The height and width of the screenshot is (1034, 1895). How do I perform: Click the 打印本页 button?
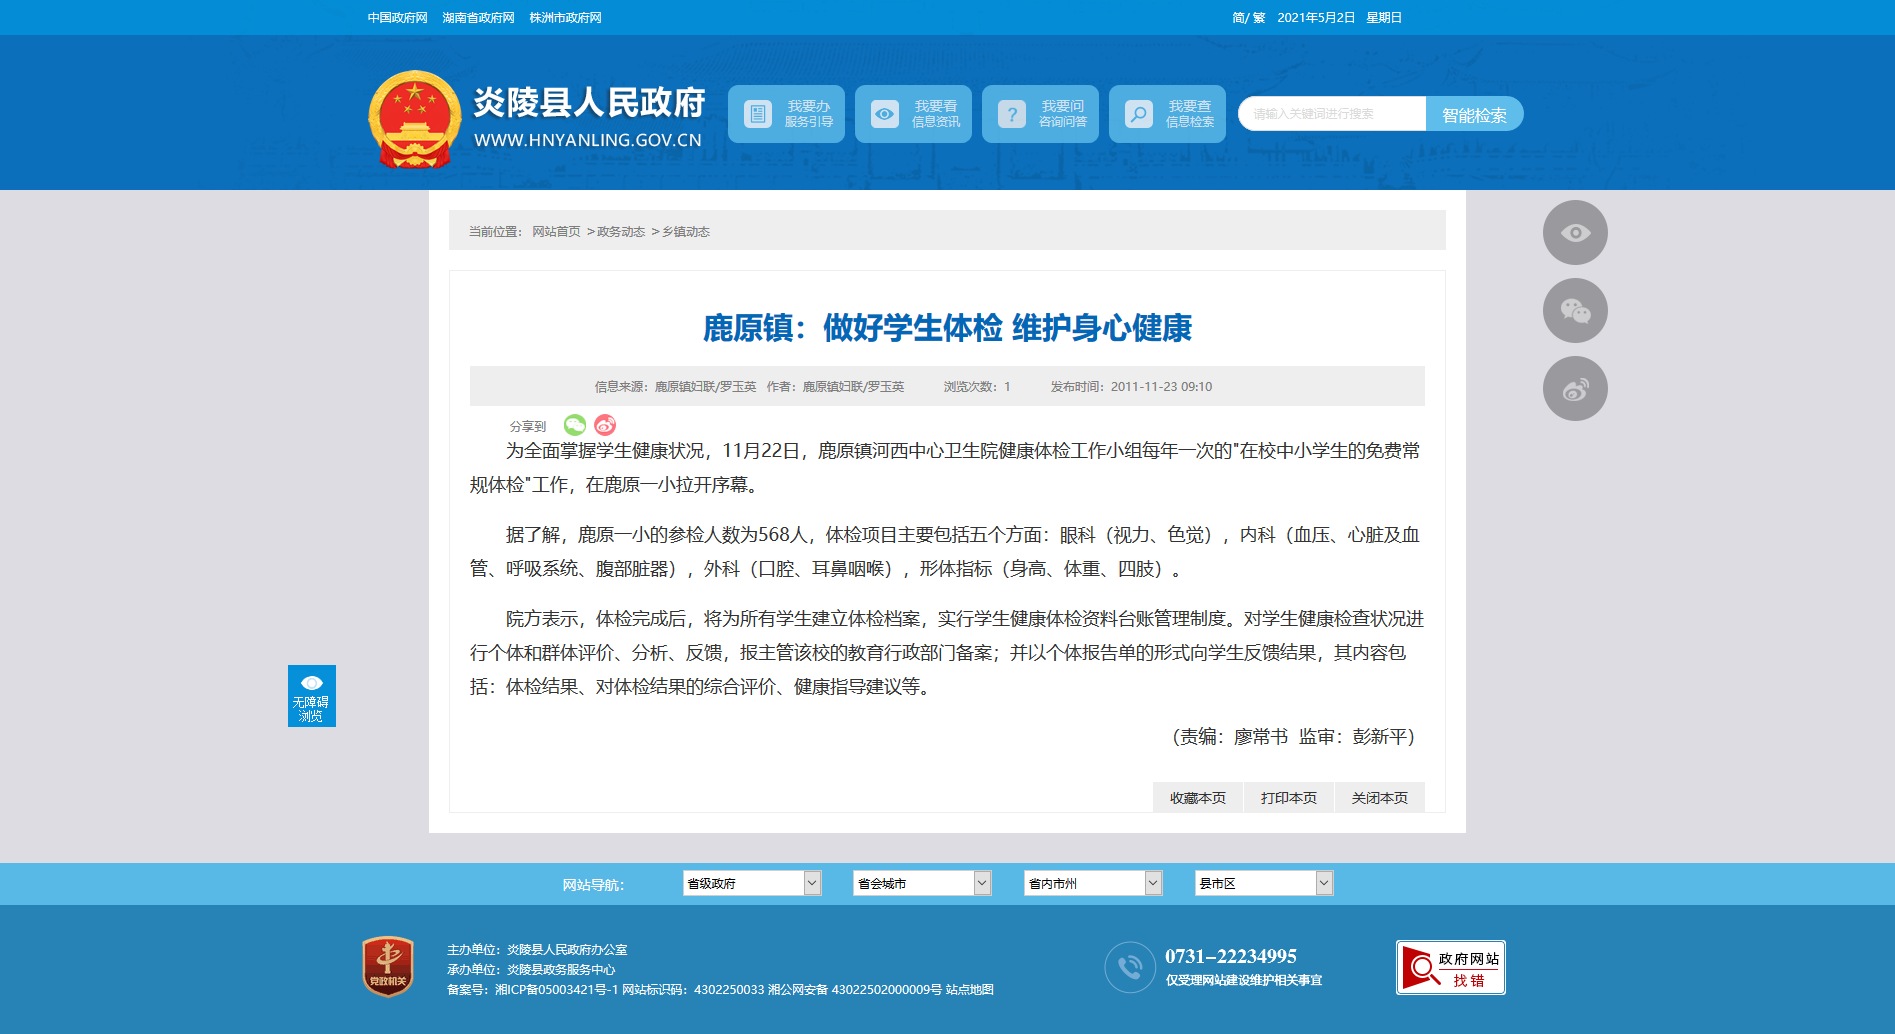coord(1288,798)
